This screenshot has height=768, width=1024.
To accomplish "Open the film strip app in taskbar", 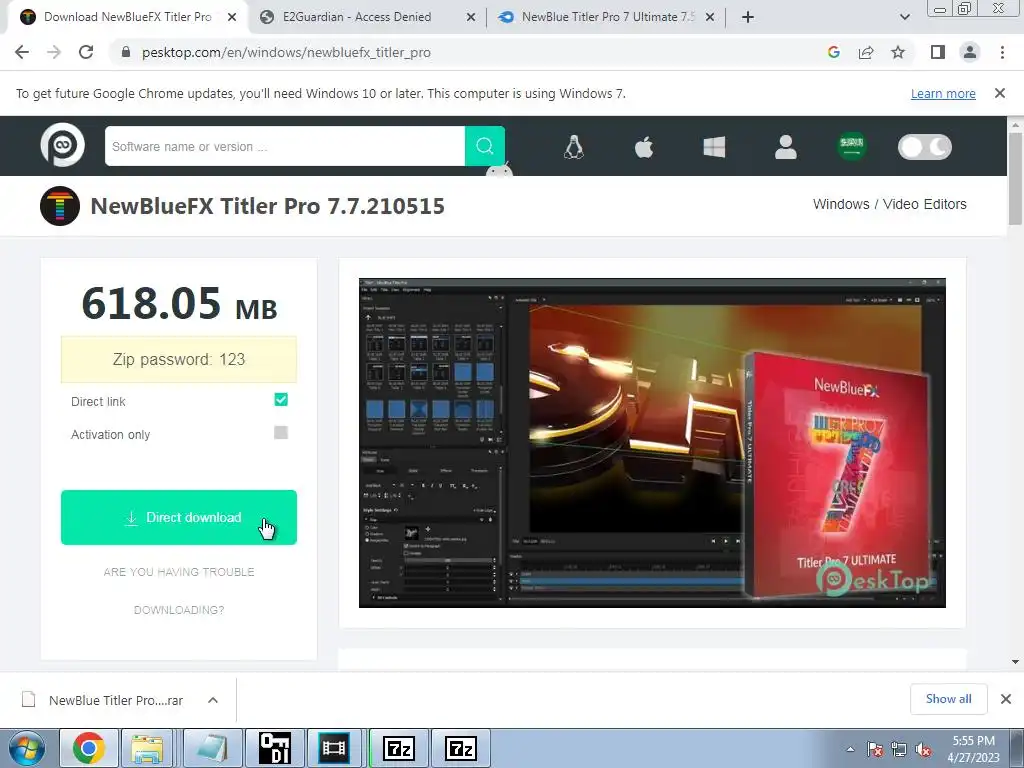I will 334,748.
